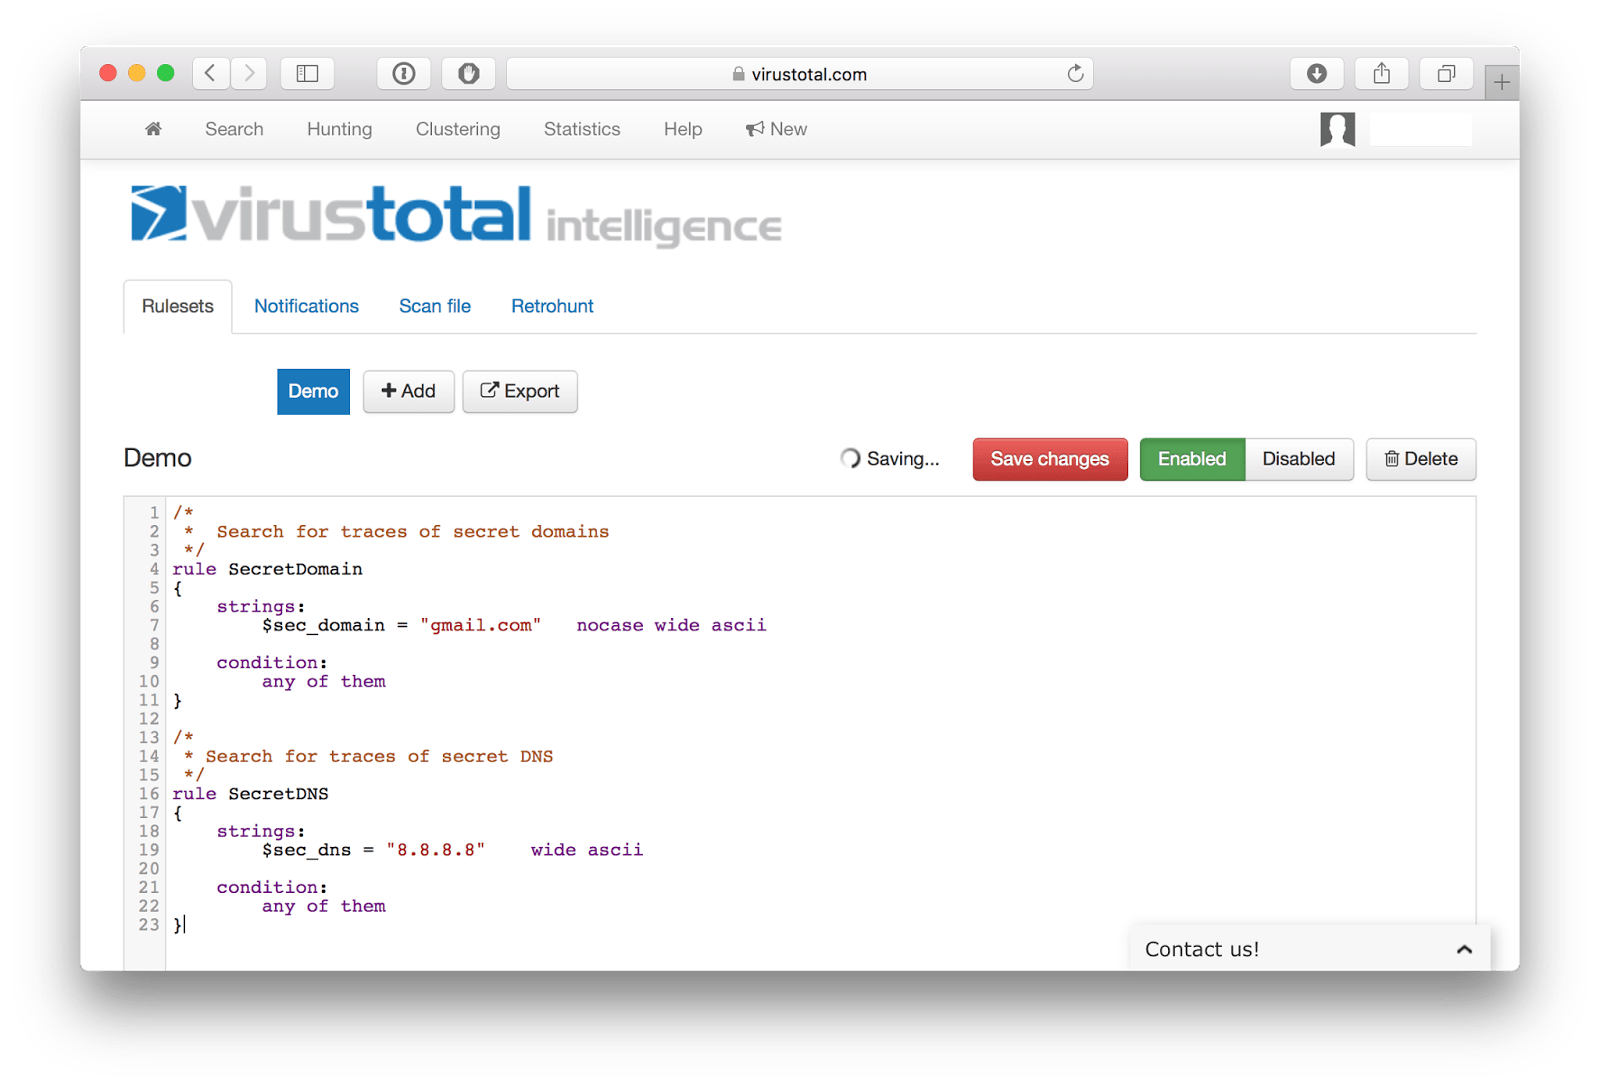The height and width of the screenshot is (1086, 1600).
Task: Switch to the Scan file tab
Action: tap(435, 306)
